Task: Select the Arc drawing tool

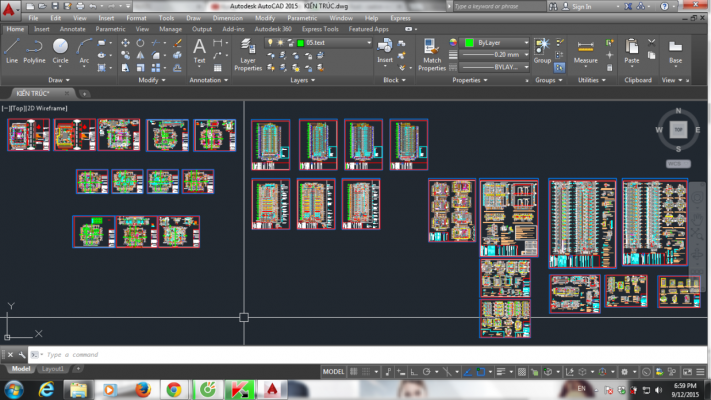Action: (84, 50)
